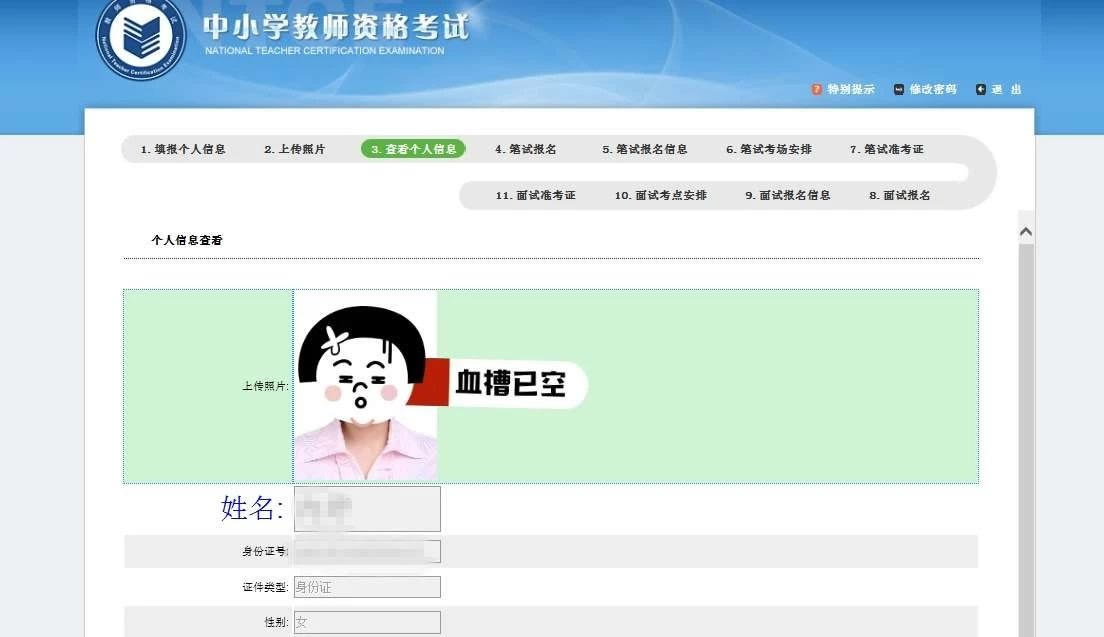The height and width of the screenshot is (637, 1104).
Task: Click the uploaded photo thumbnail
Action: pyautogui.click(x=365, y=385)
